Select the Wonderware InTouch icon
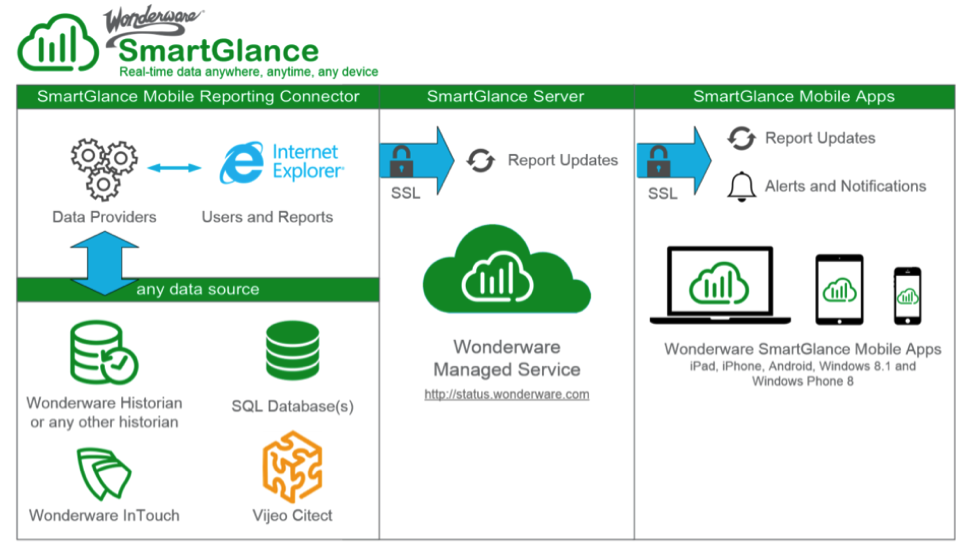The width and height of the screenshot is (975, 559). pos(104,474)
